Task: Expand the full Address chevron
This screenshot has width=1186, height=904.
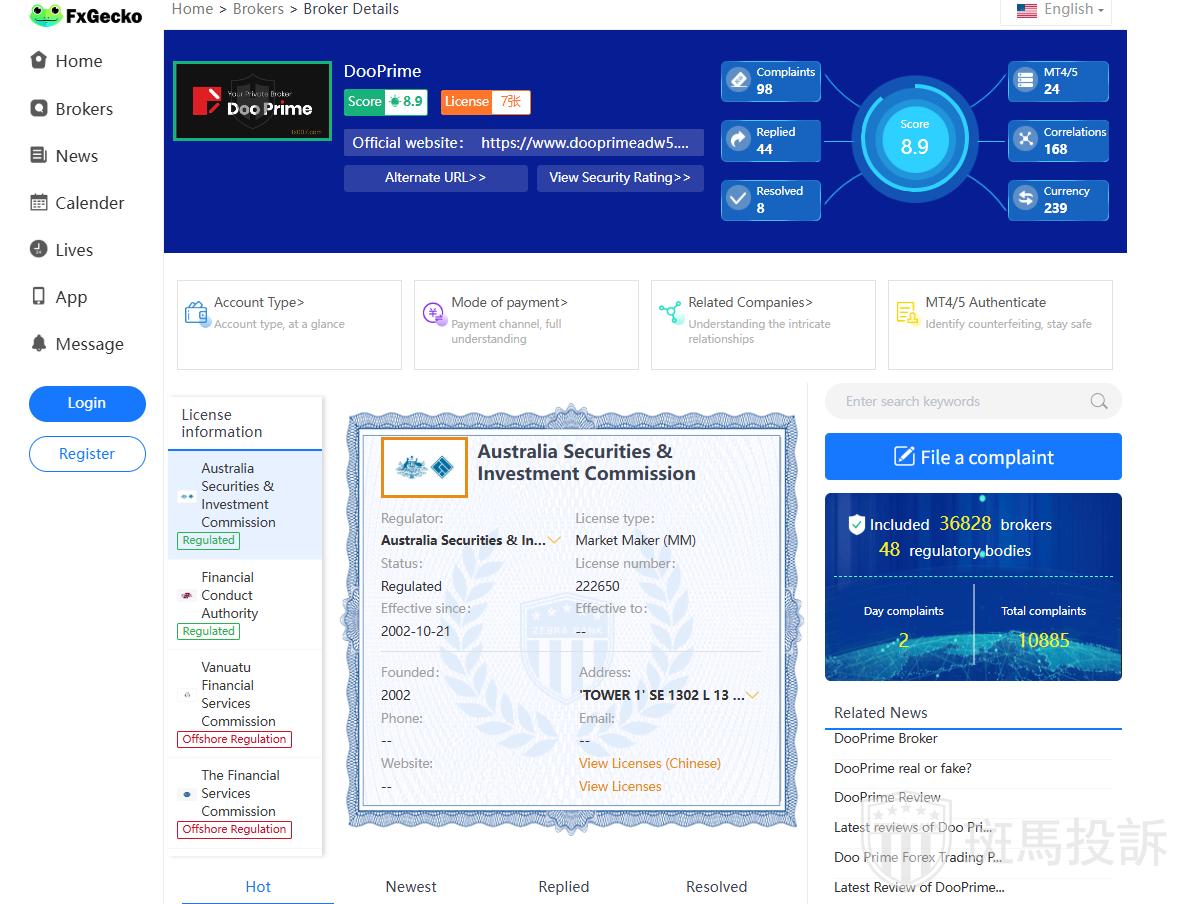Action: (x=752, y=696)
